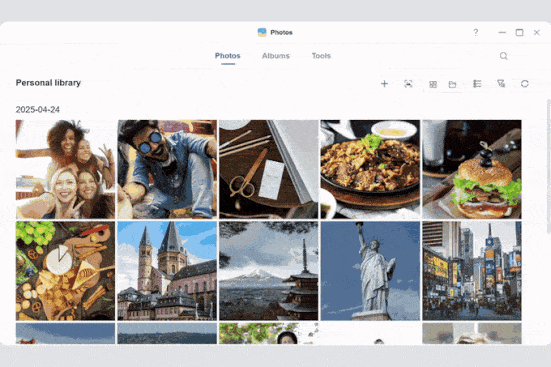
Task: Open the Statue of Liberty photo
Action: [370, 271]
